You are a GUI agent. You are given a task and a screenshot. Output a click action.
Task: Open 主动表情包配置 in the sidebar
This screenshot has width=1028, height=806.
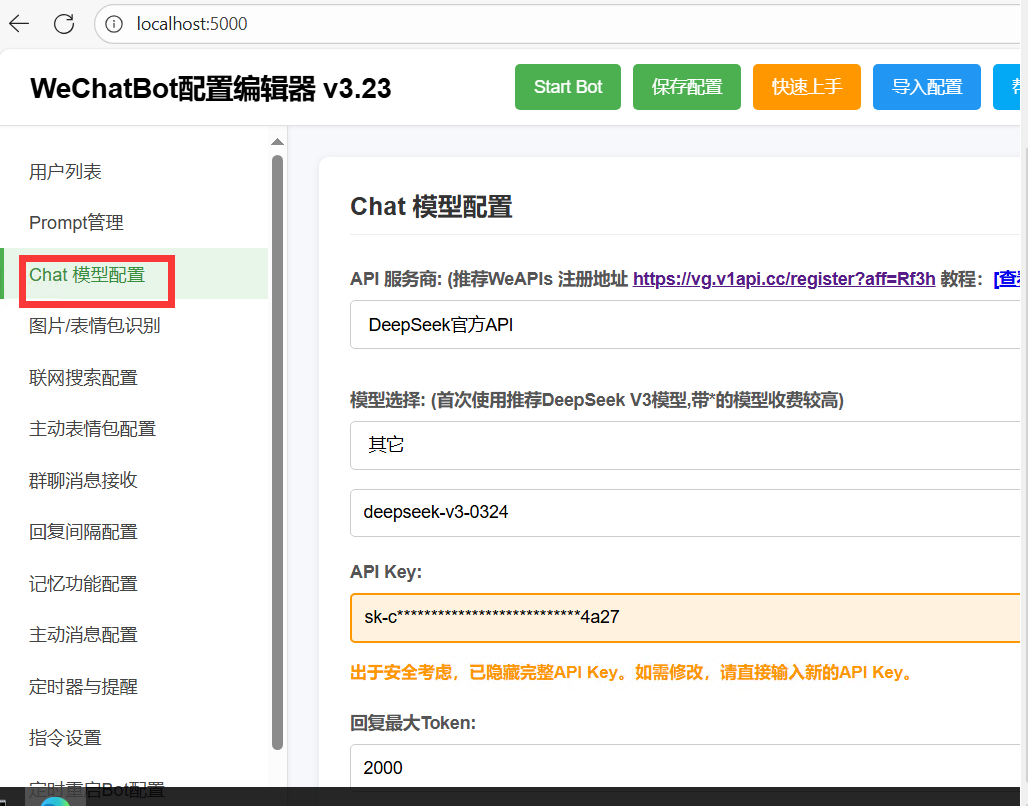click(134, 429)
